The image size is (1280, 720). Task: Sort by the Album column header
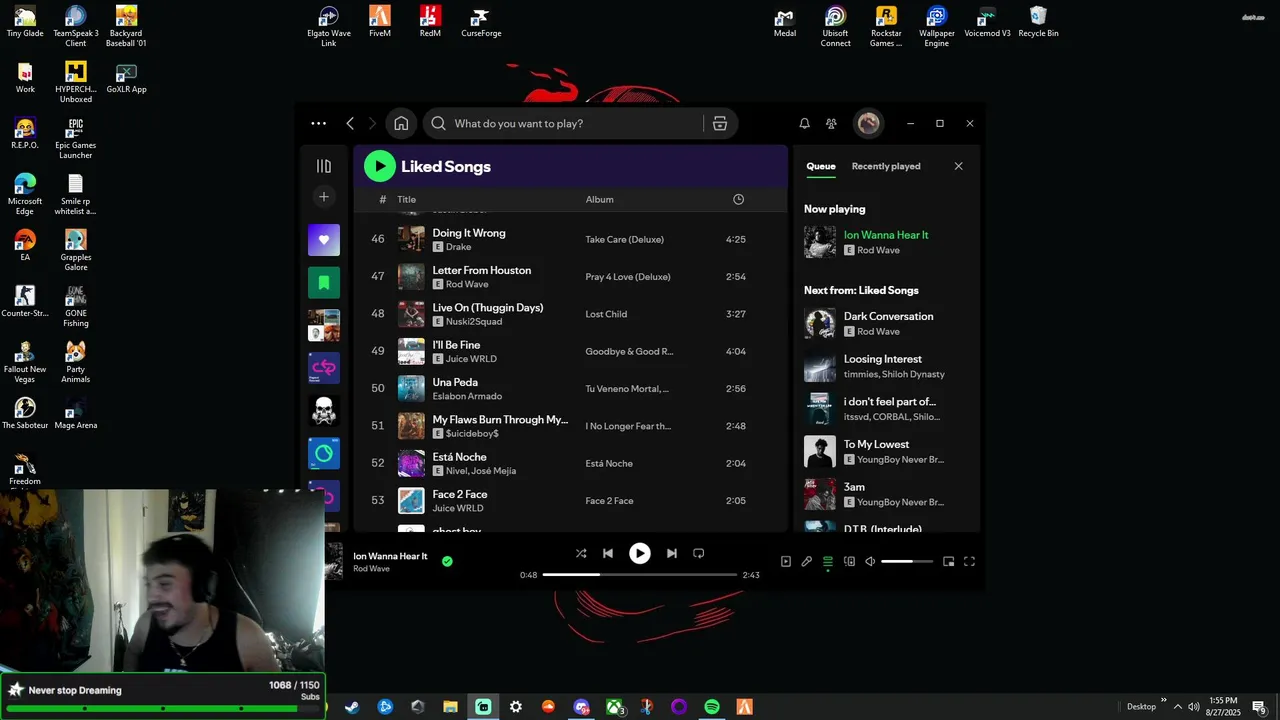pos(600,199)
